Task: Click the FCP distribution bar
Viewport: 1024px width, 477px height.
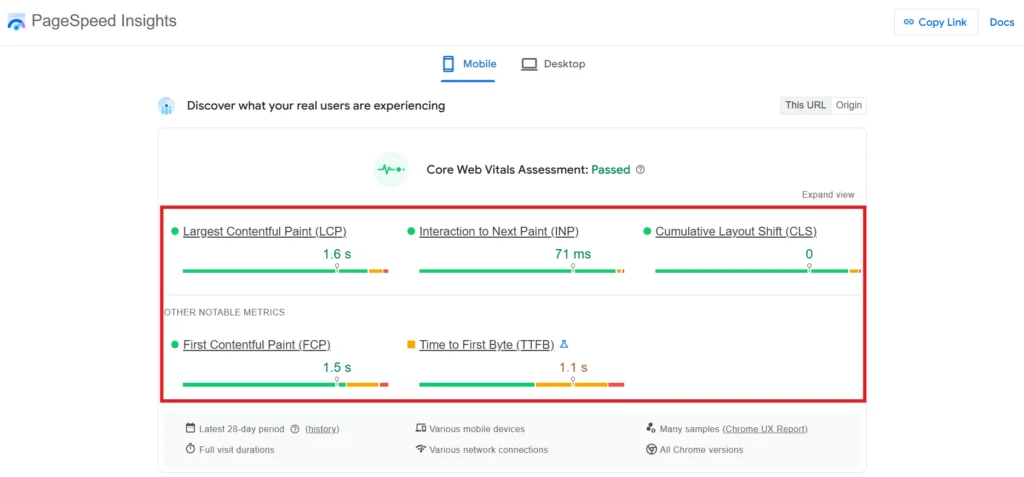Action: (x=285, y=384)
